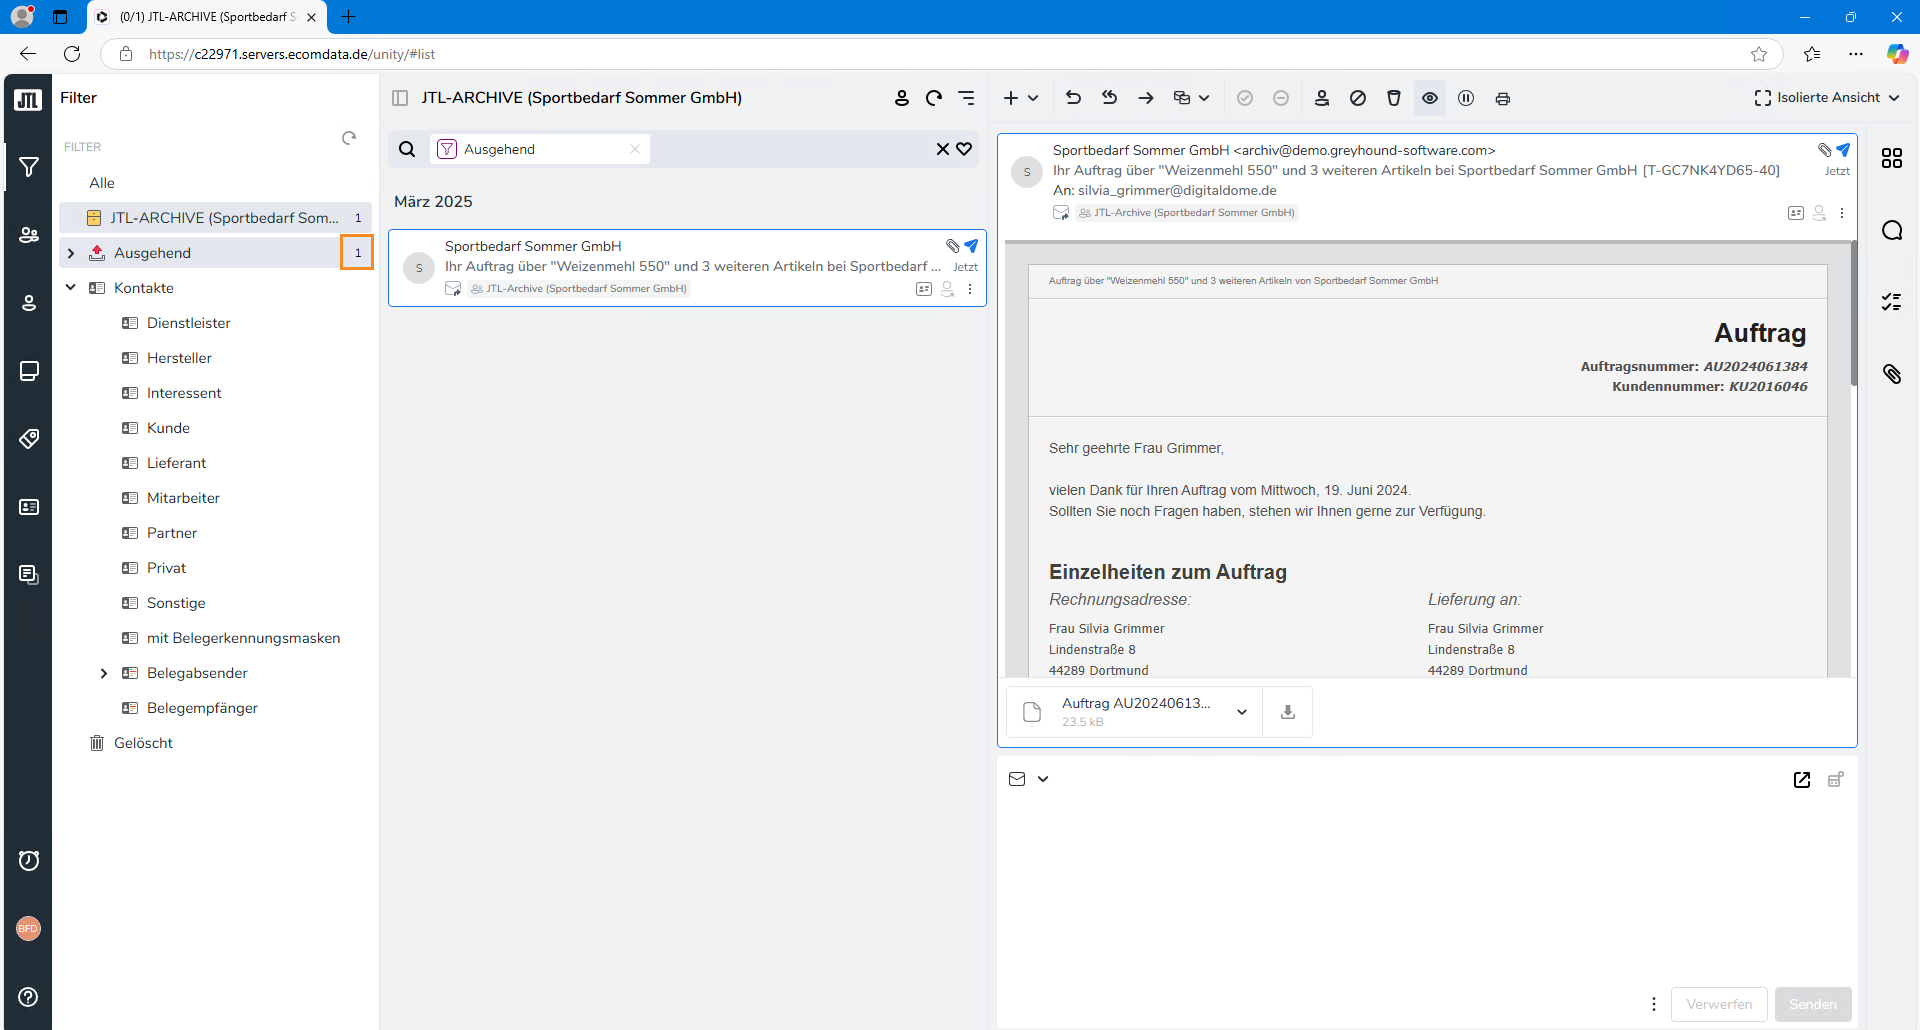The image size is (1920, 1030).
Task: Toggle the sidebar panel layout icon
Action: pos(400,98)
